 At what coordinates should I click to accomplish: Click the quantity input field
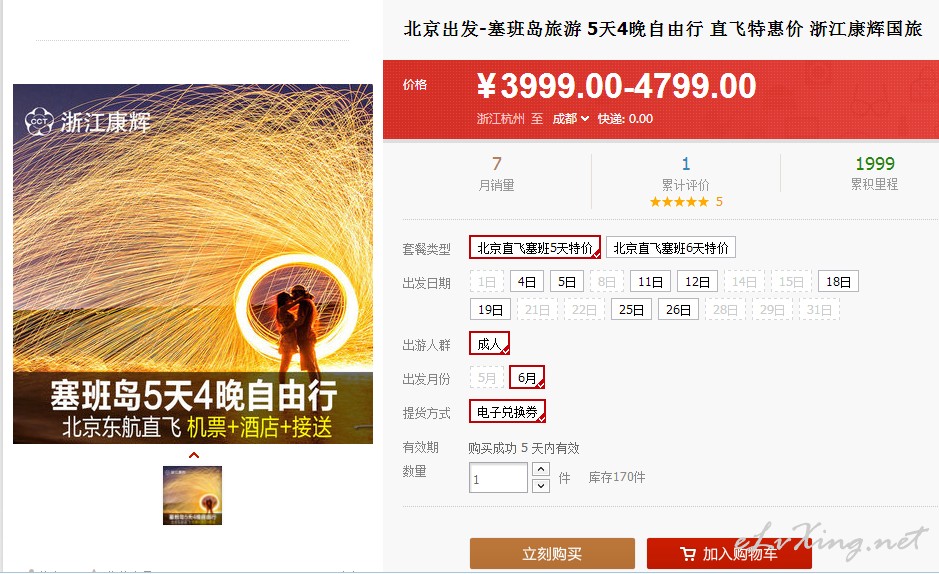point(498,478)
